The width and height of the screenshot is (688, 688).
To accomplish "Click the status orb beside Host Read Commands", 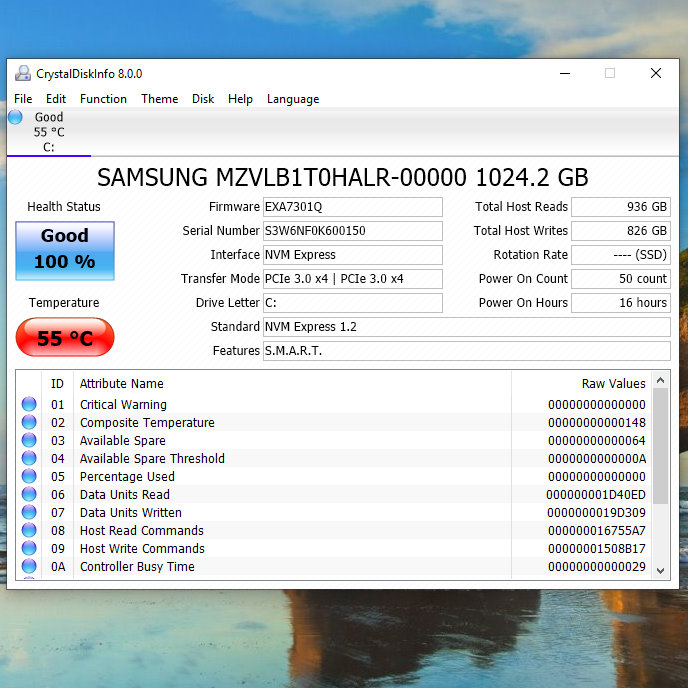I will pyautogui.click(x=29, y=530).
